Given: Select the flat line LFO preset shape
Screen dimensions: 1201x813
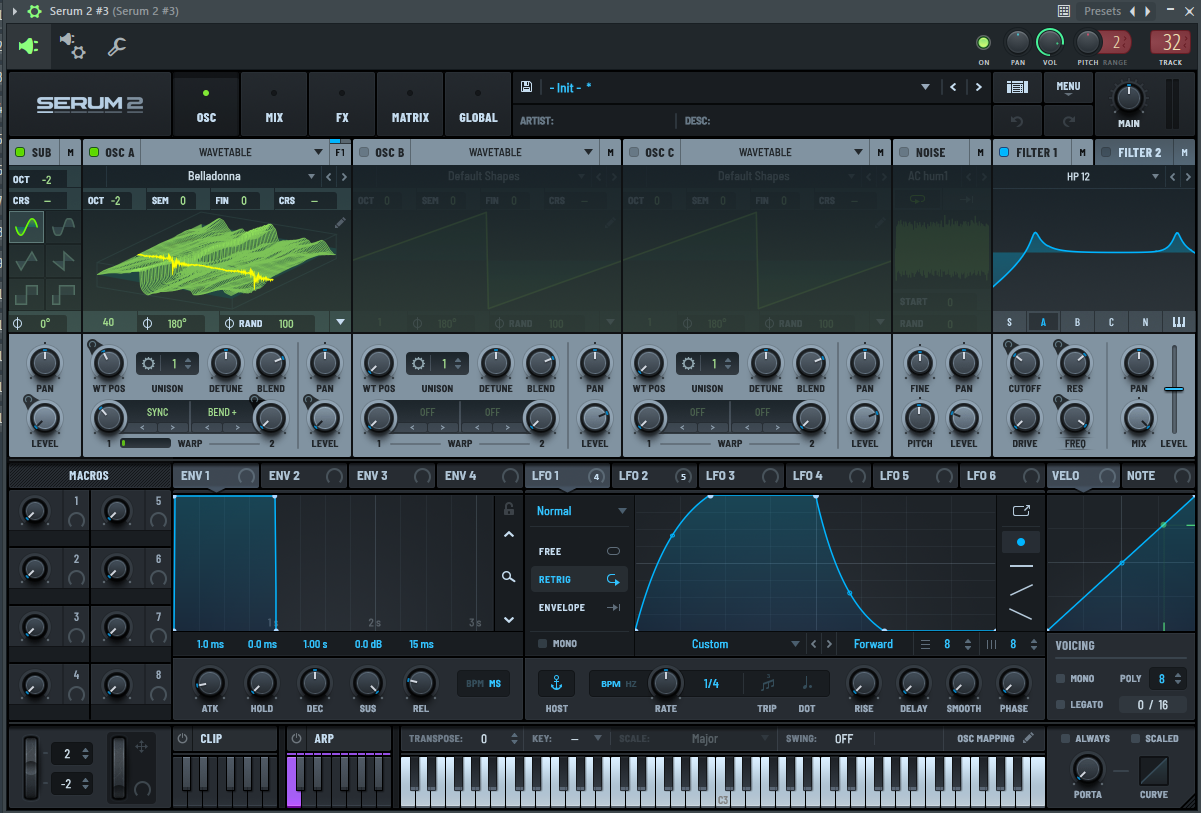Looking at the screenshot, I should click(x=1021, y=566).
